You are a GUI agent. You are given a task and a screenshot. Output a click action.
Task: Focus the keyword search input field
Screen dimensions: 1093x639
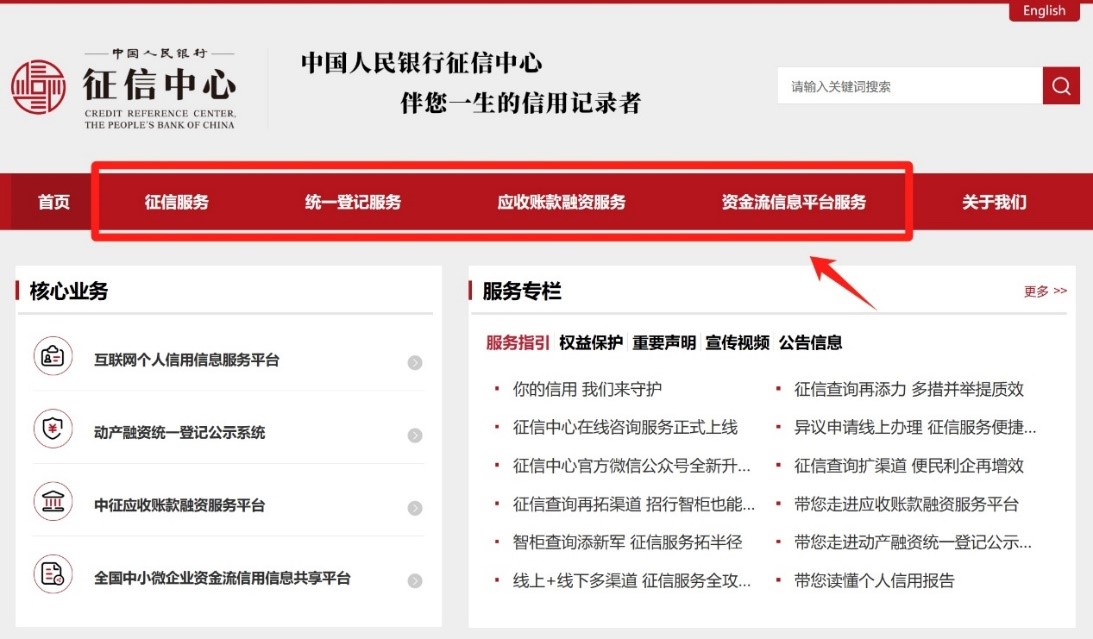tap(908, 87)
